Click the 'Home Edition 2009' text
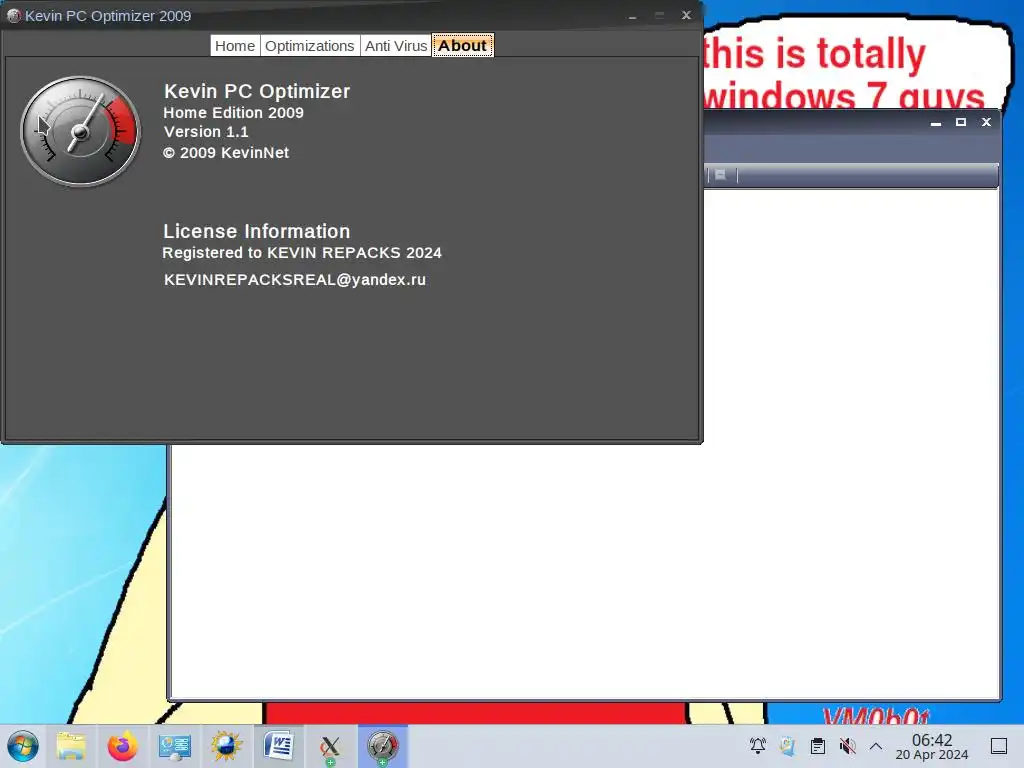Viewport: 1024px width, 768px height. tap(233, 112)
